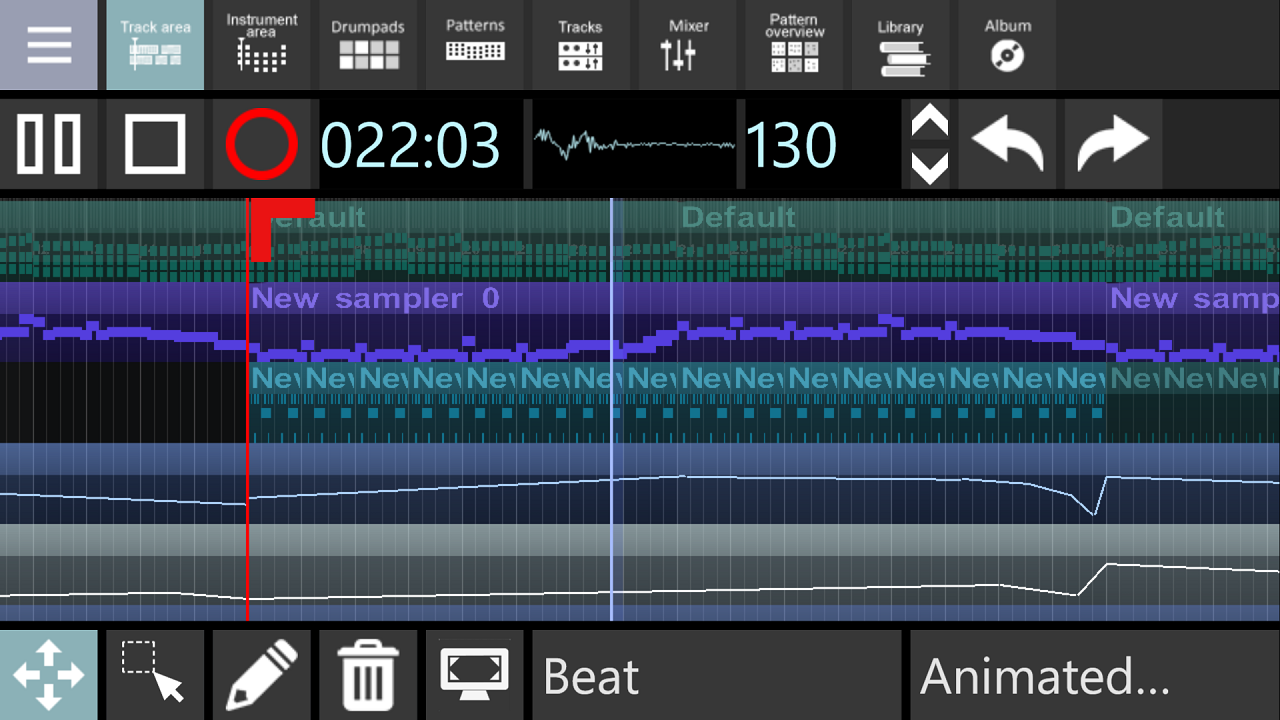Open the Library
The height and width of the screenshot is (720, 1280).
[901, 45]
